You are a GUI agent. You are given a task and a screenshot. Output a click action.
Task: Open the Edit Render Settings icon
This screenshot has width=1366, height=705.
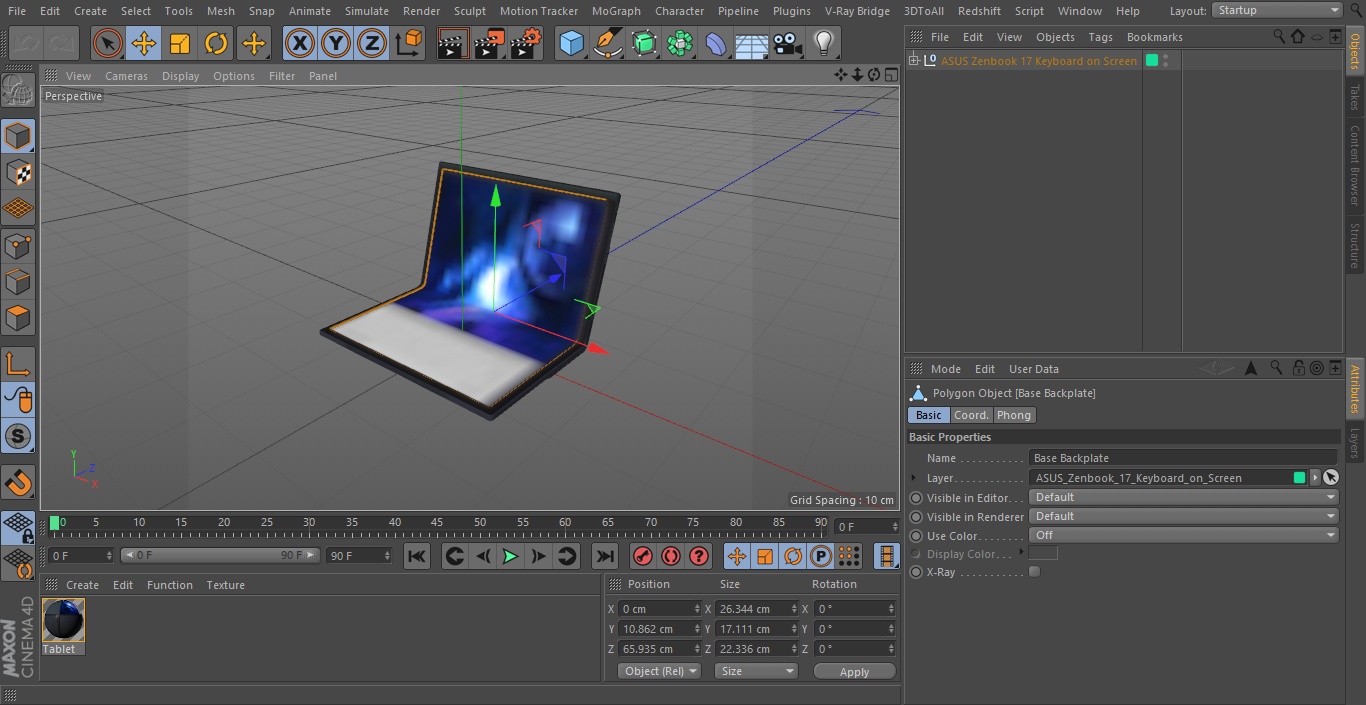(526, 43)
